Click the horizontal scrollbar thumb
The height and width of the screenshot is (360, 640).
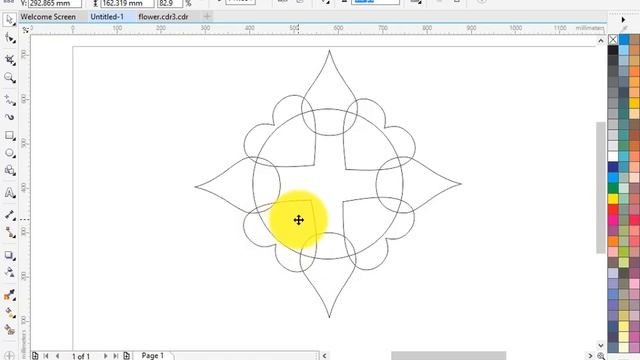coord(449,356)
